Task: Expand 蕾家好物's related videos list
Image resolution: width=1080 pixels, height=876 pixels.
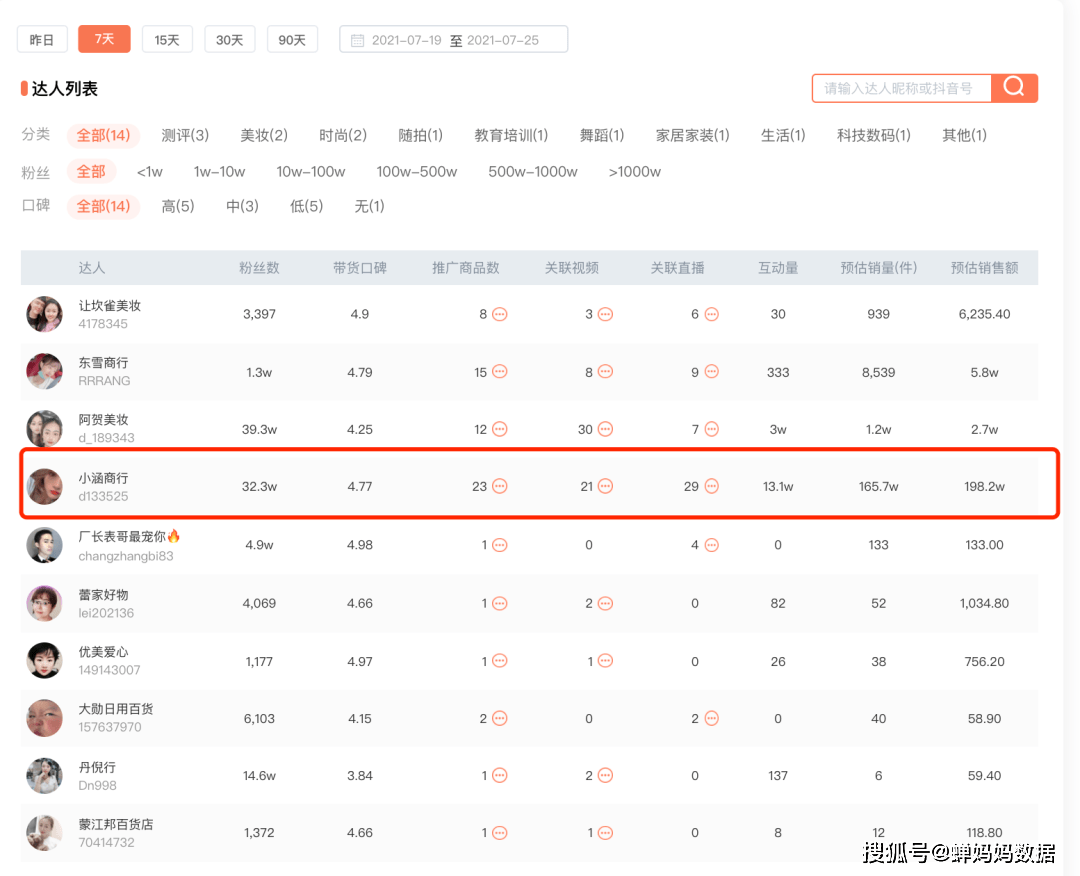Action: tap(603, 602)
